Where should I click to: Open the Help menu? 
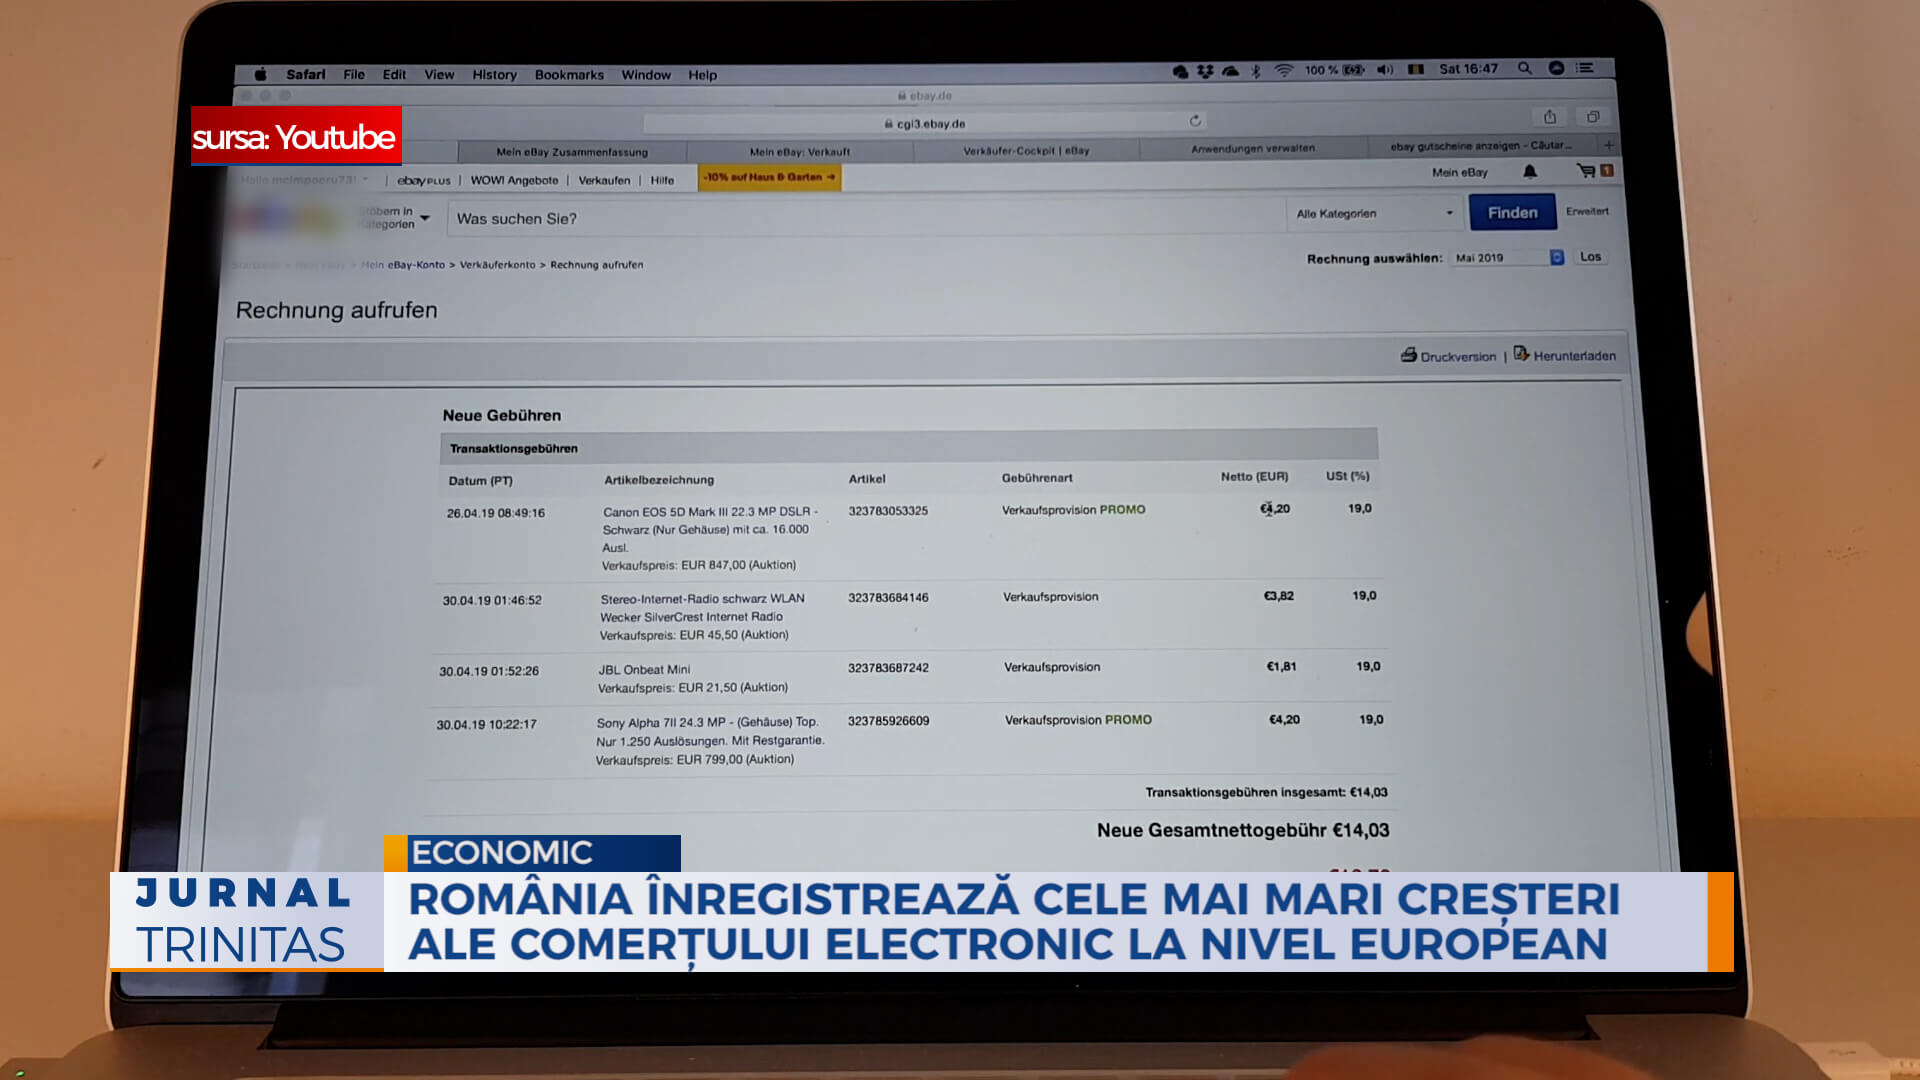[x=702, y=74]
